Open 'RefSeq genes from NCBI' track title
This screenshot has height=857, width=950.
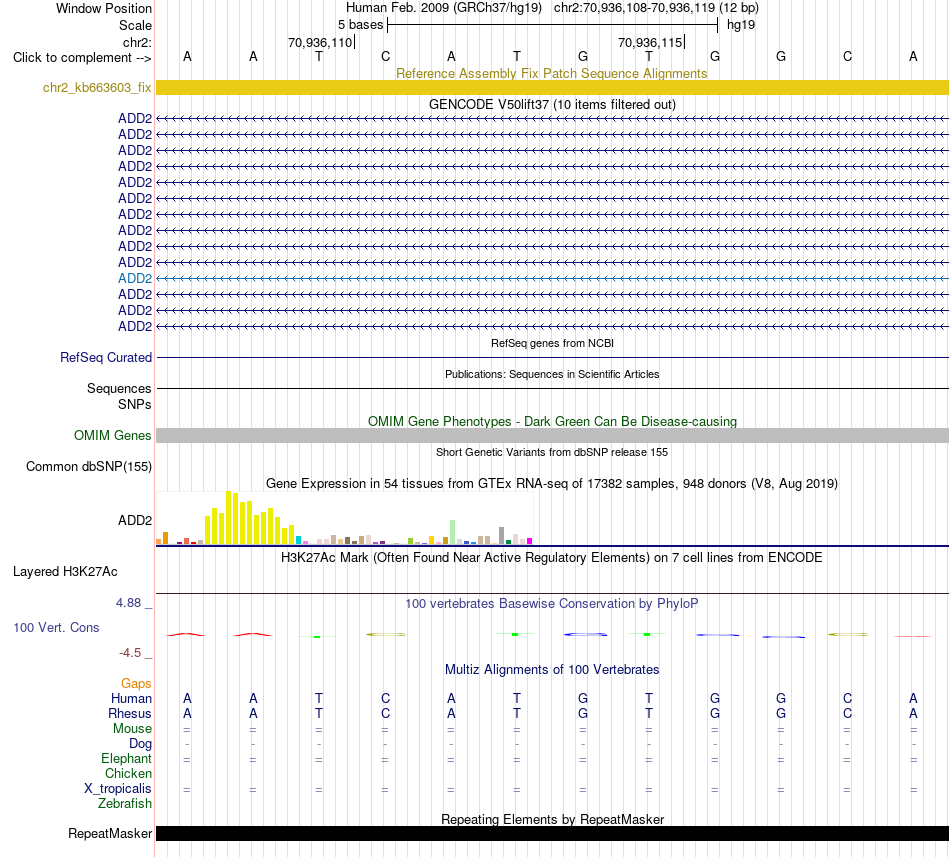(x=552, y=343)
